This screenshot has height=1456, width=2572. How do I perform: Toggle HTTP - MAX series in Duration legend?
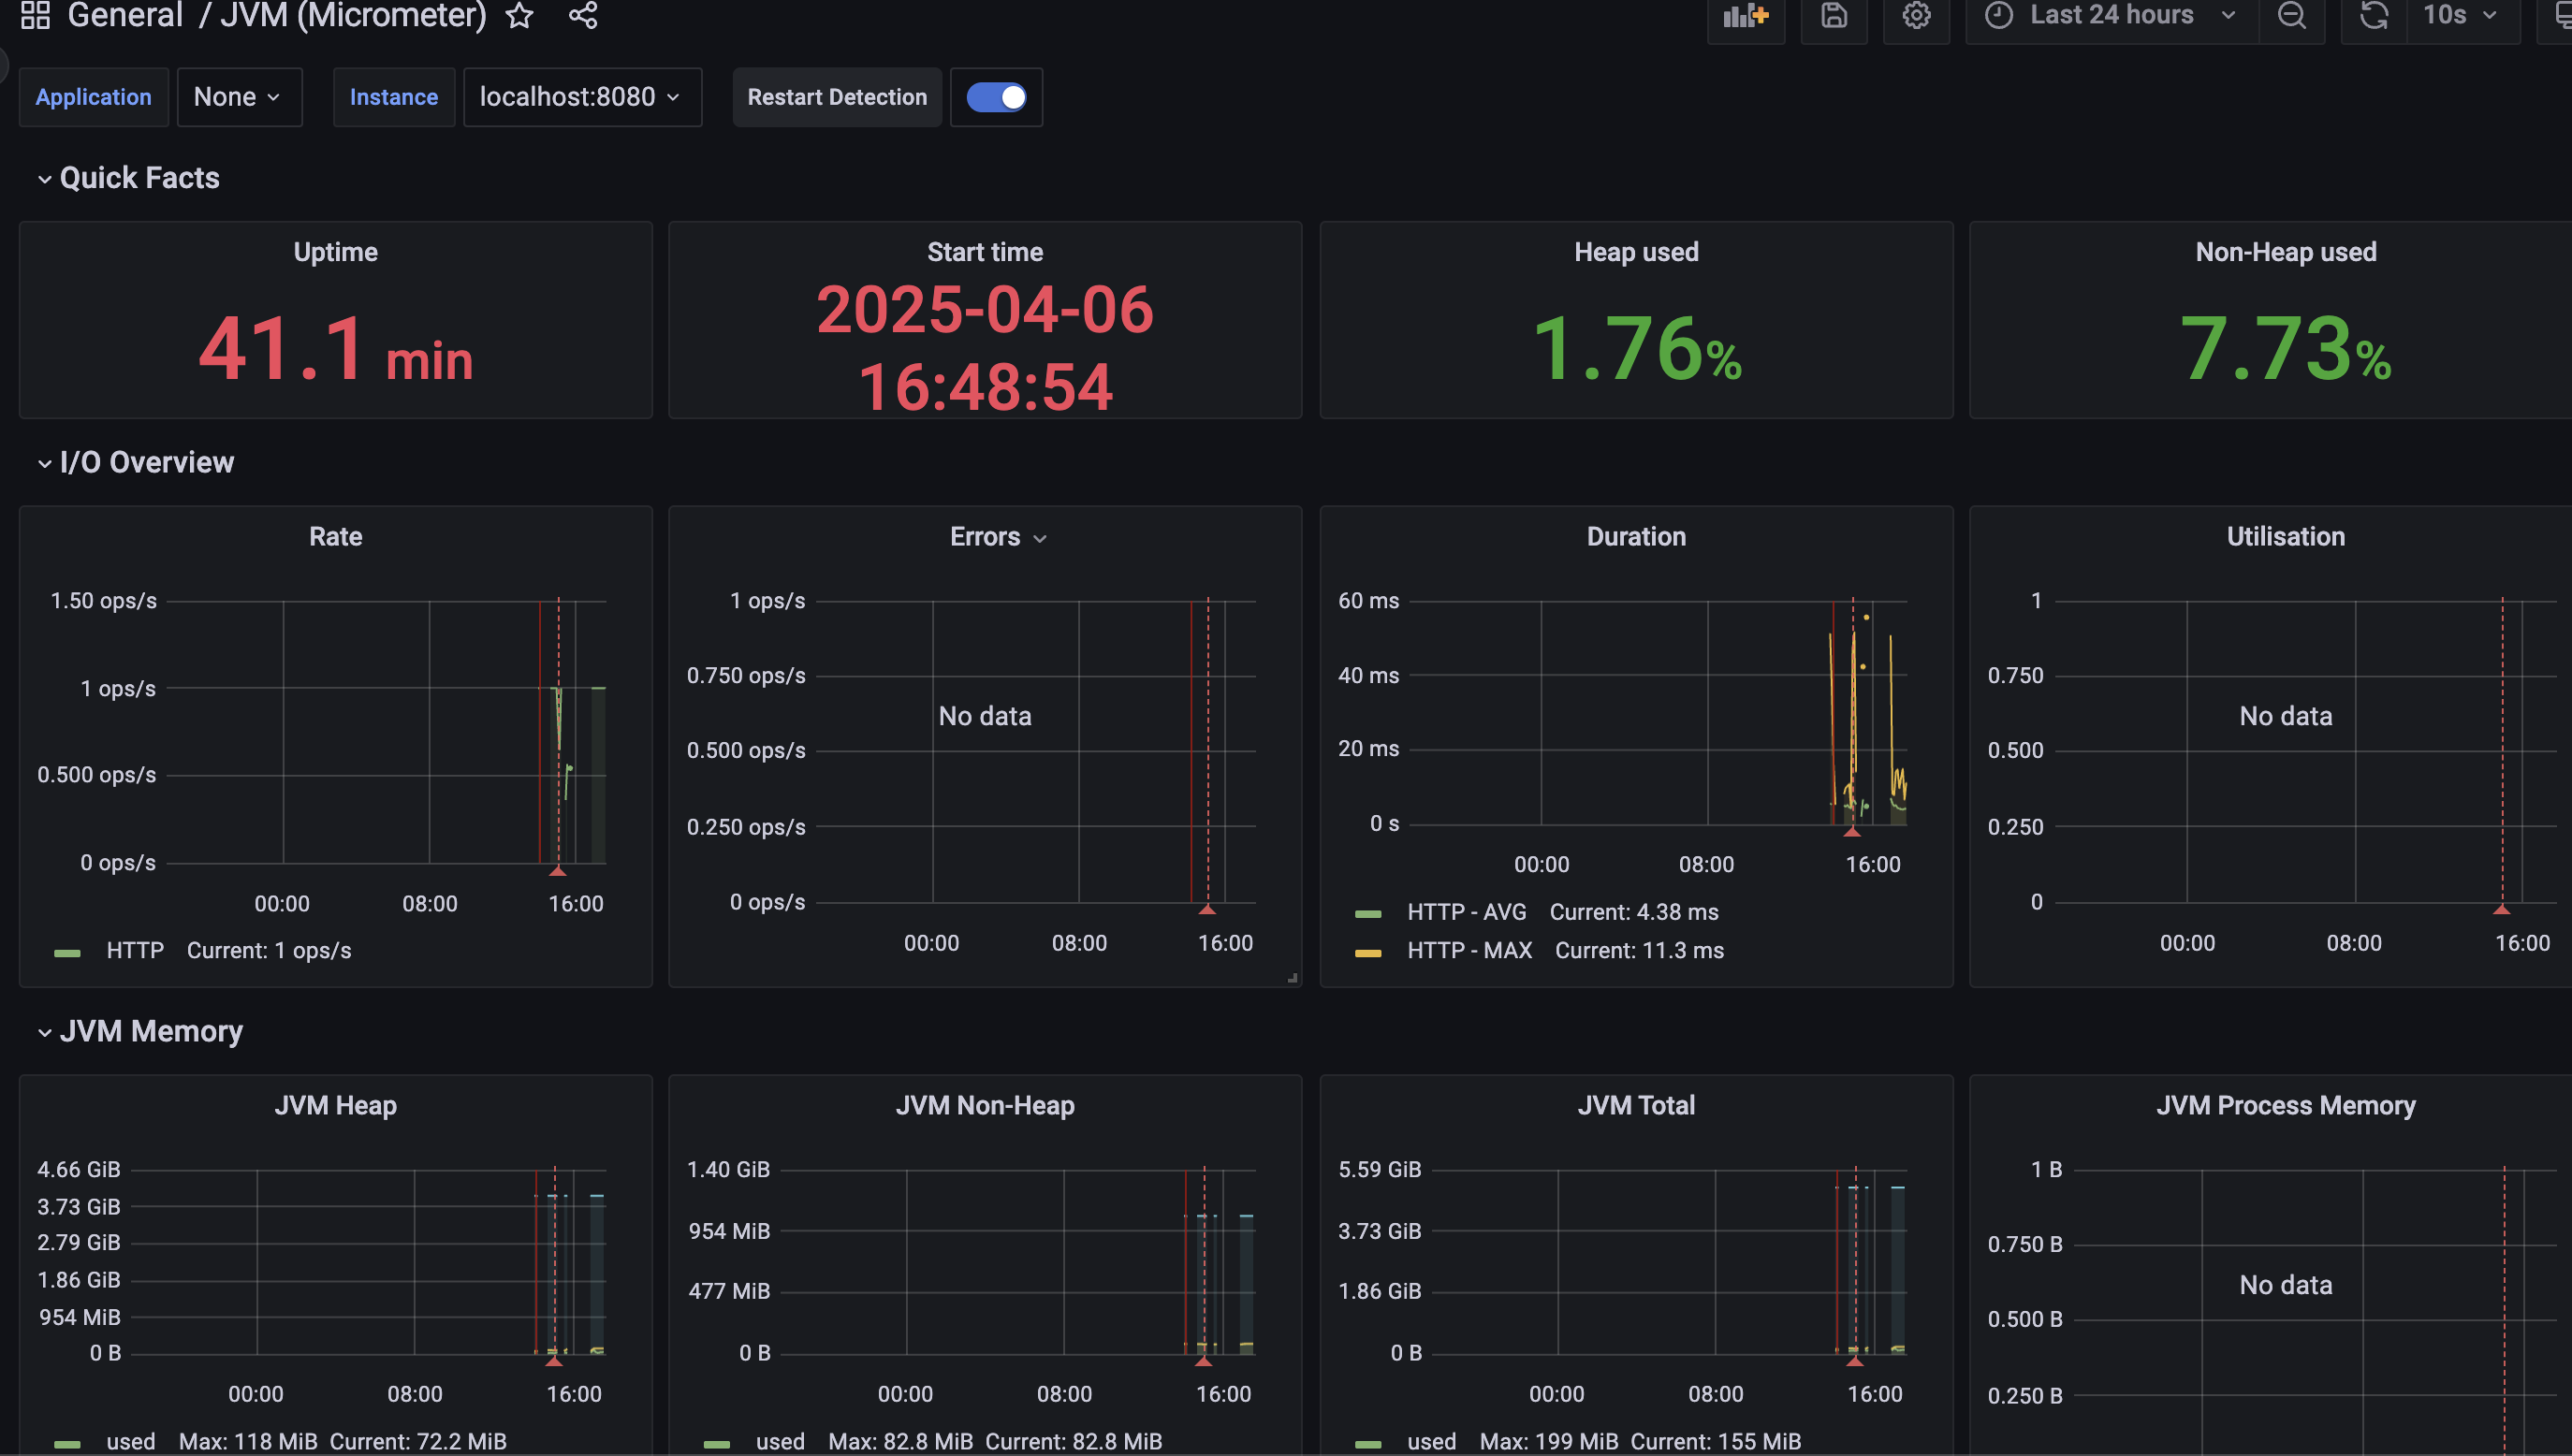(1469, 950)
